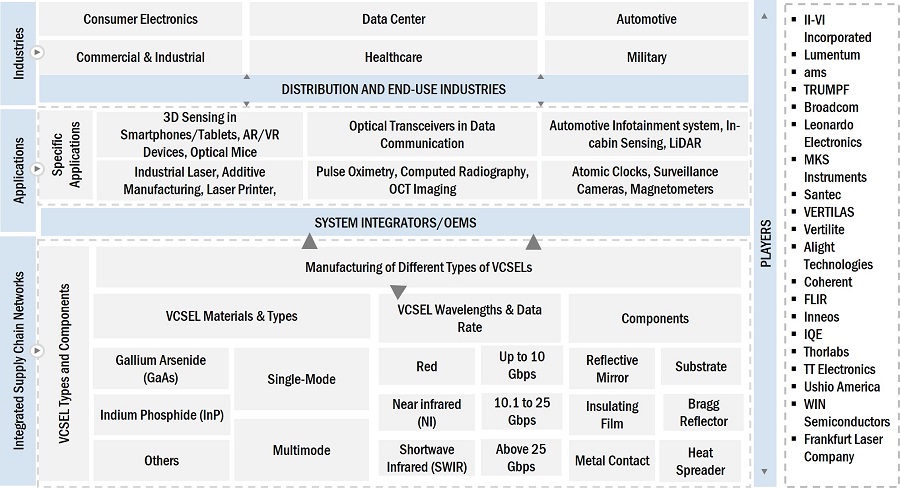Click the Players vertical label bar
This screenshot has height=488, width=900.
766,244
